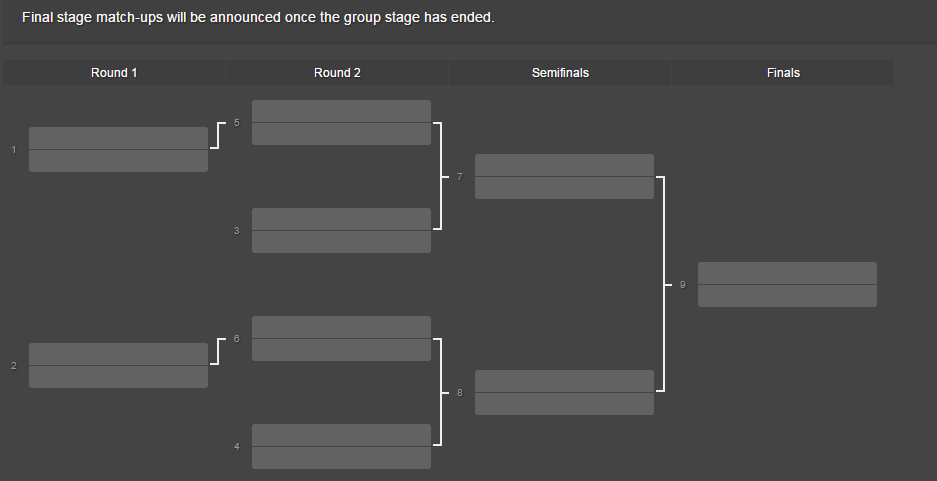
Task: Open semifinal match 8 top slot
Action: point(564,381)
